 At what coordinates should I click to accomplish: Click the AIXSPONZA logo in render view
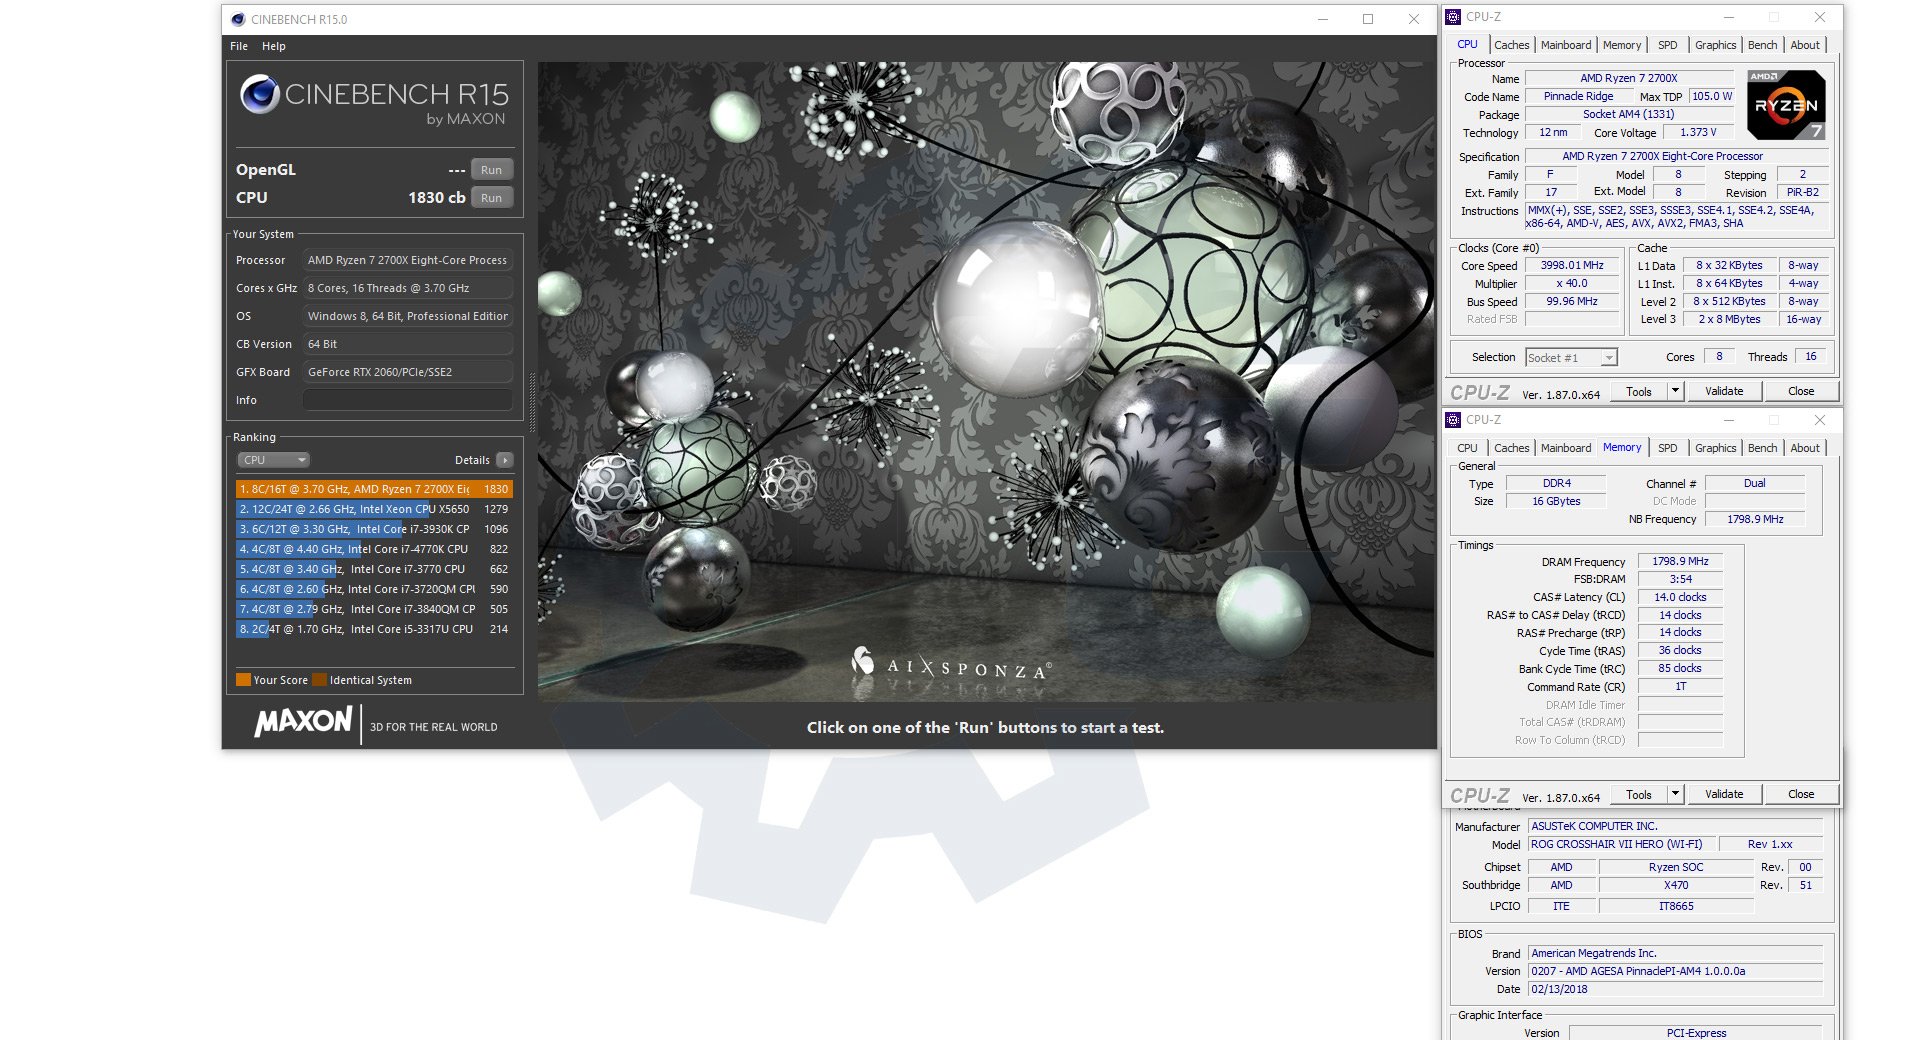950,665
